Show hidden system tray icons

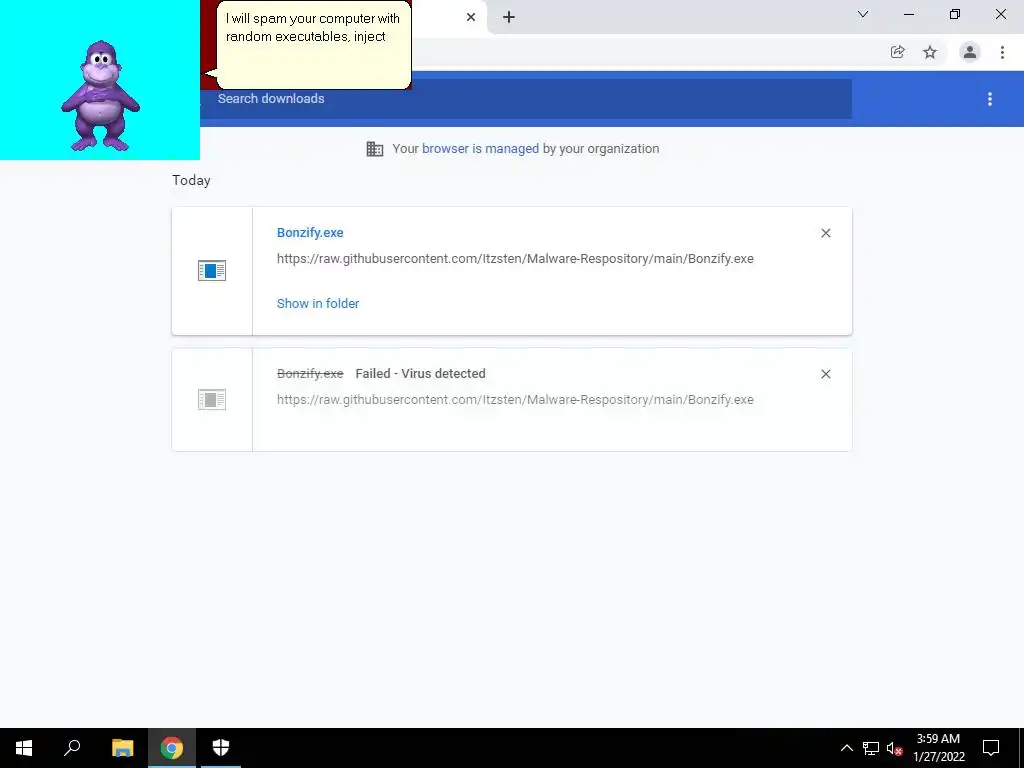click(x=846, y=748)
